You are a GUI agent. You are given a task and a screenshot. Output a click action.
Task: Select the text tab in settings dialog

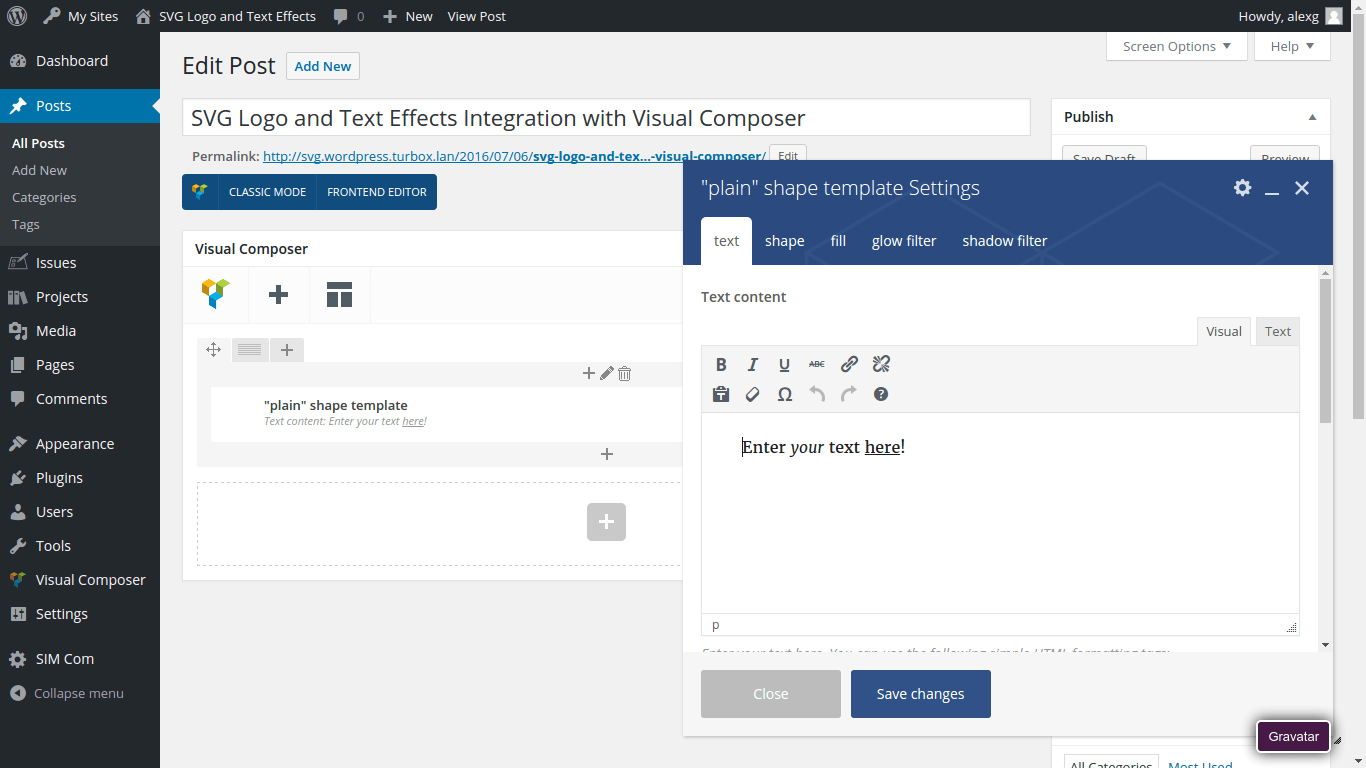pos(727,241)
